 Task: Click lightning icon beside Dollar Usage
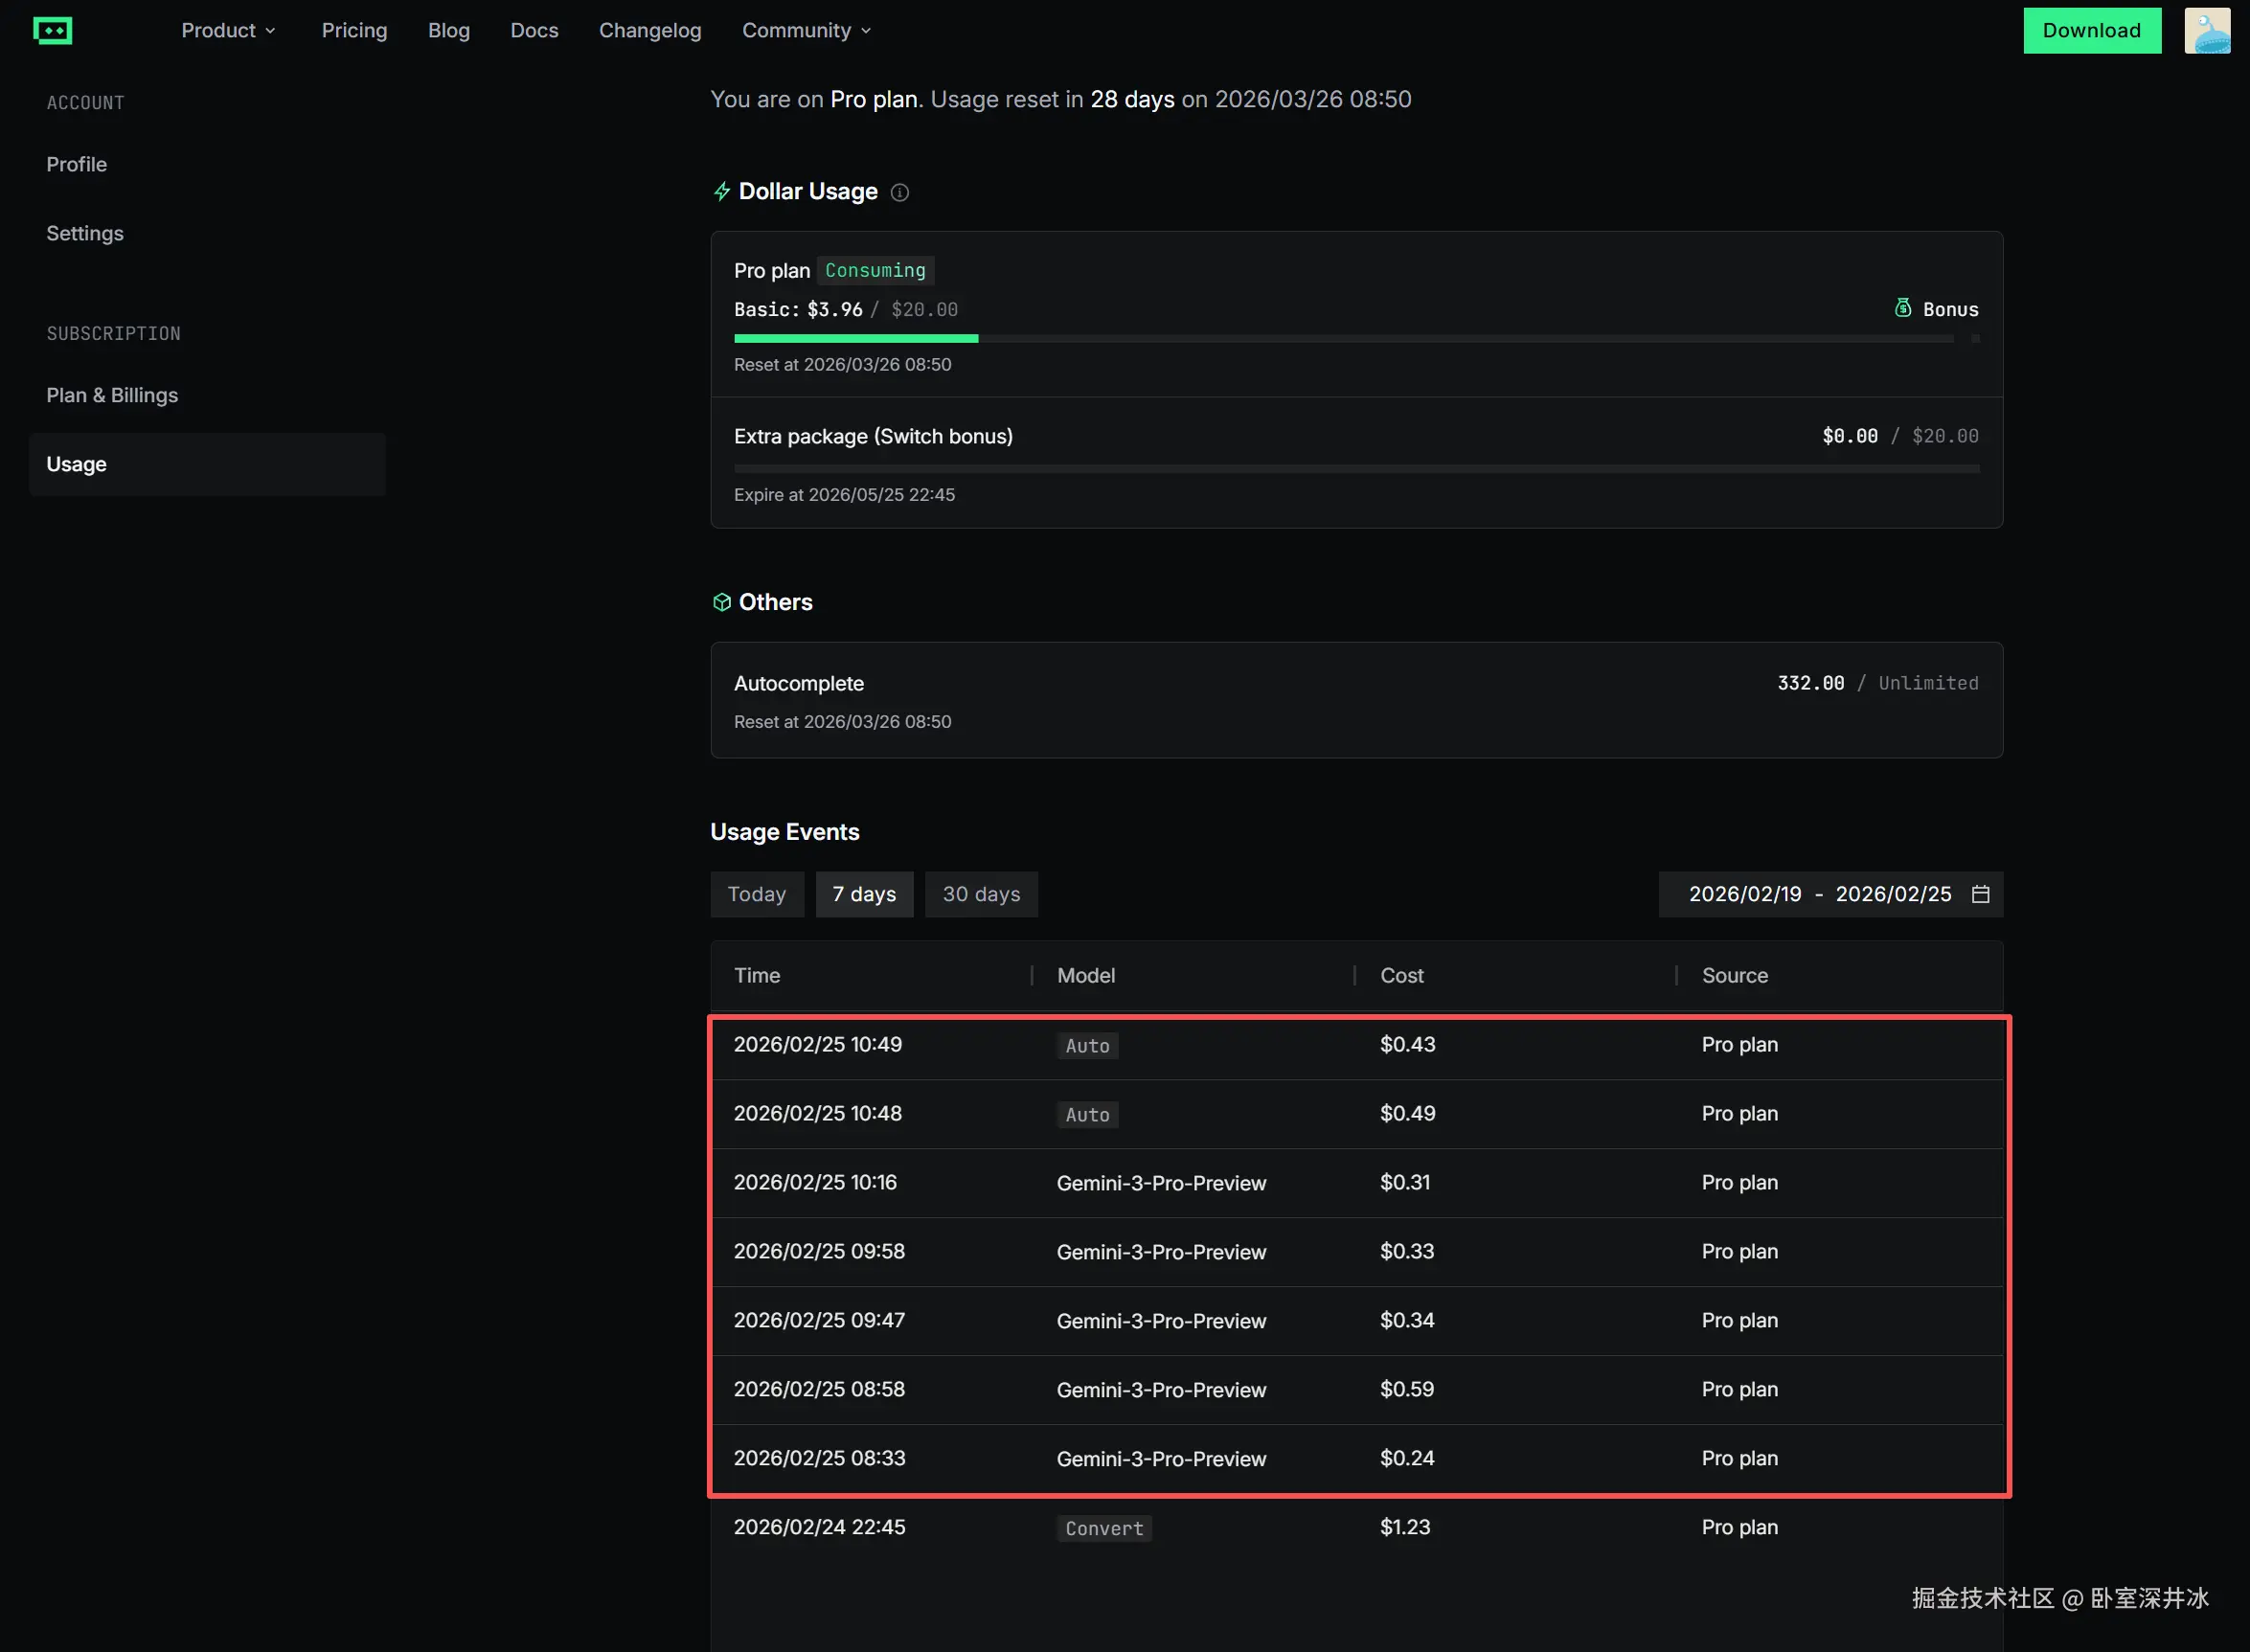point(721,192)
